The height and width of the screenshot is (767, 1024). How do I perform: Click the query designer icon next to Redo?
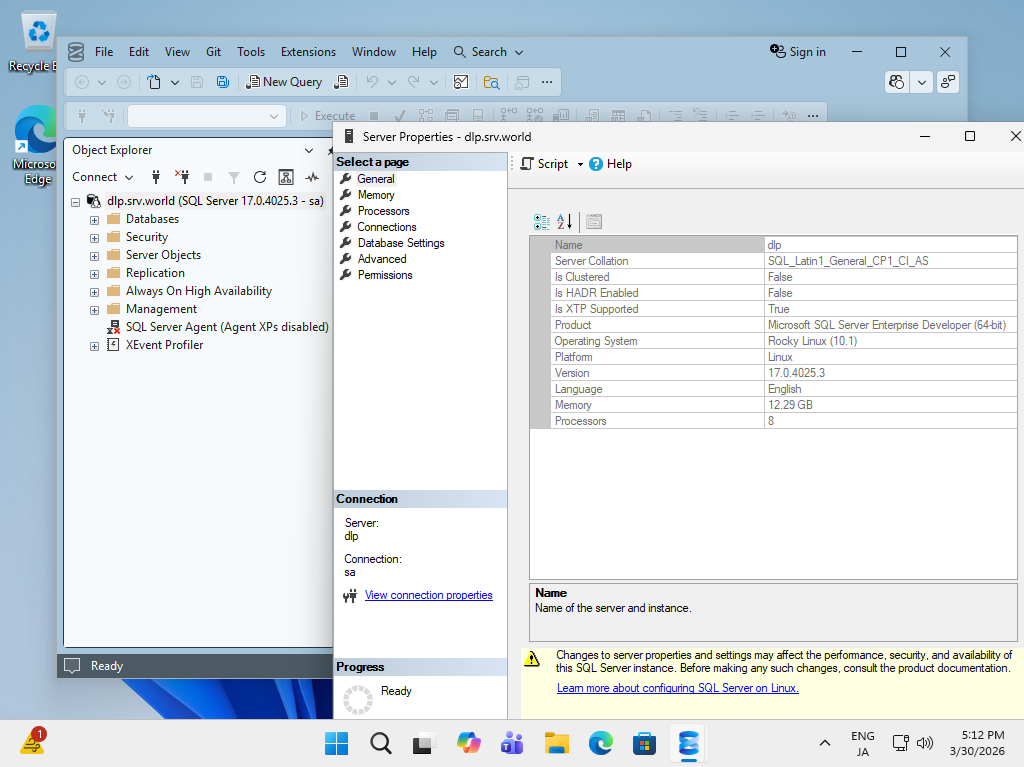(461, 82)
